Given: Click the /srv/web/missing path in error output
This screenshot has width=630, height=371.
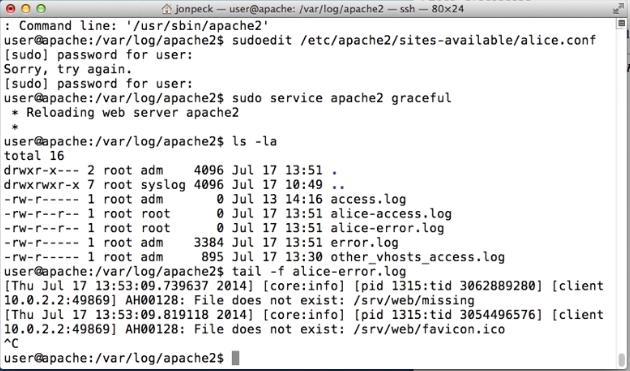Looking at the screenshot, I should coord(414,300).
